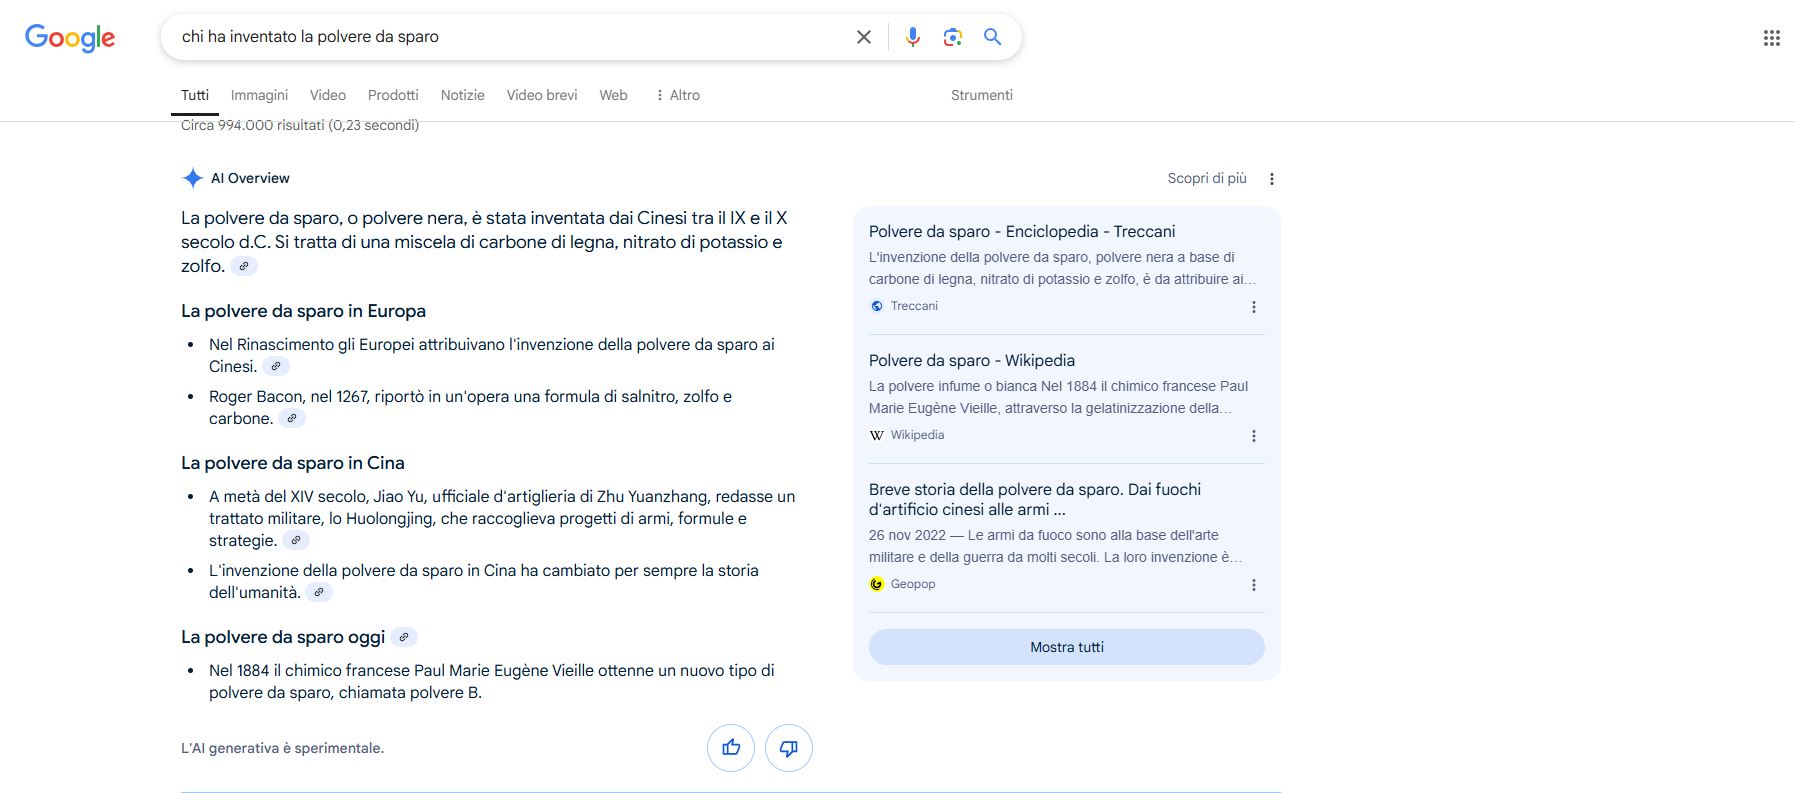The height and width of the screenshot is (793, 1795).
Task: Click the Mostra tutti button
Action: 1067,647
